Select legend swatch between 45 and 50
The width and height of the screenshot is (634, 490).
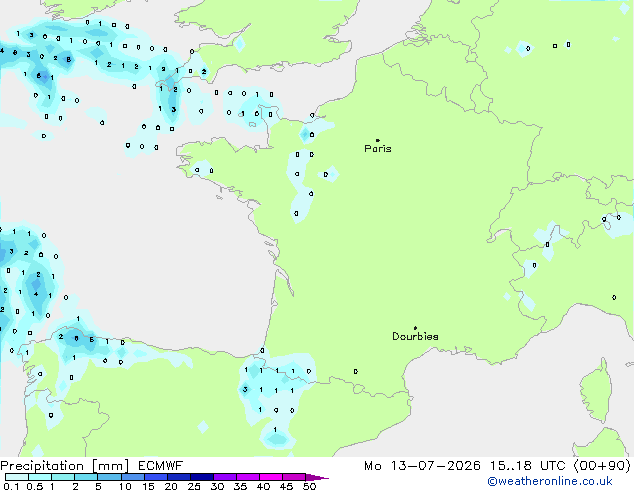tap(294, 477)
